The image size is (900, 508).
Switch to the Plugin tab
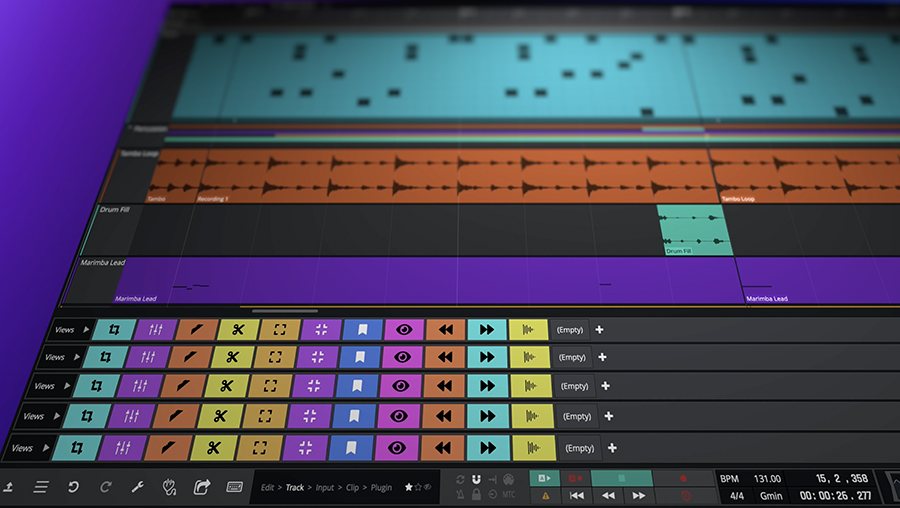[381, 487]
